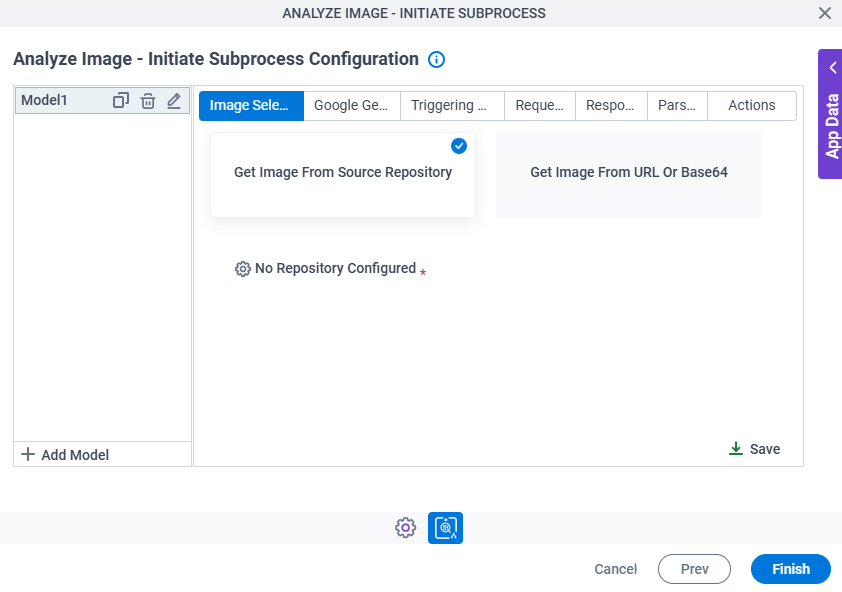Edit Model1 name with pencil icon
Image resolution: width=842 pixels, height=592 pixels.
coord(174,100)
